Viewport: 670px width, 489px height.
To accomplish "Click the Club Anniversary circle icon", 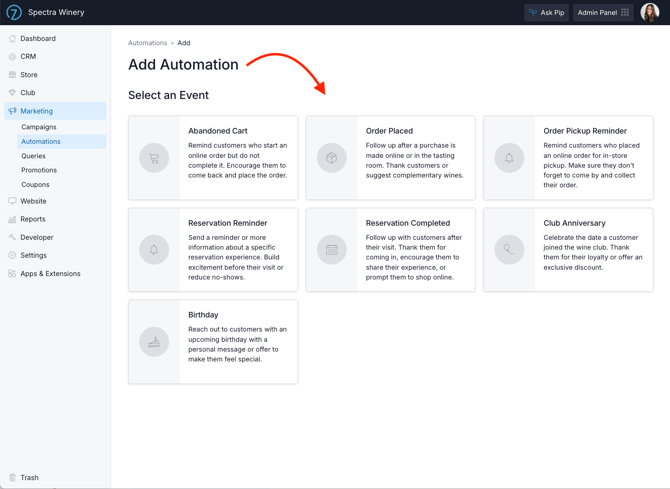I will coord(509,250).
